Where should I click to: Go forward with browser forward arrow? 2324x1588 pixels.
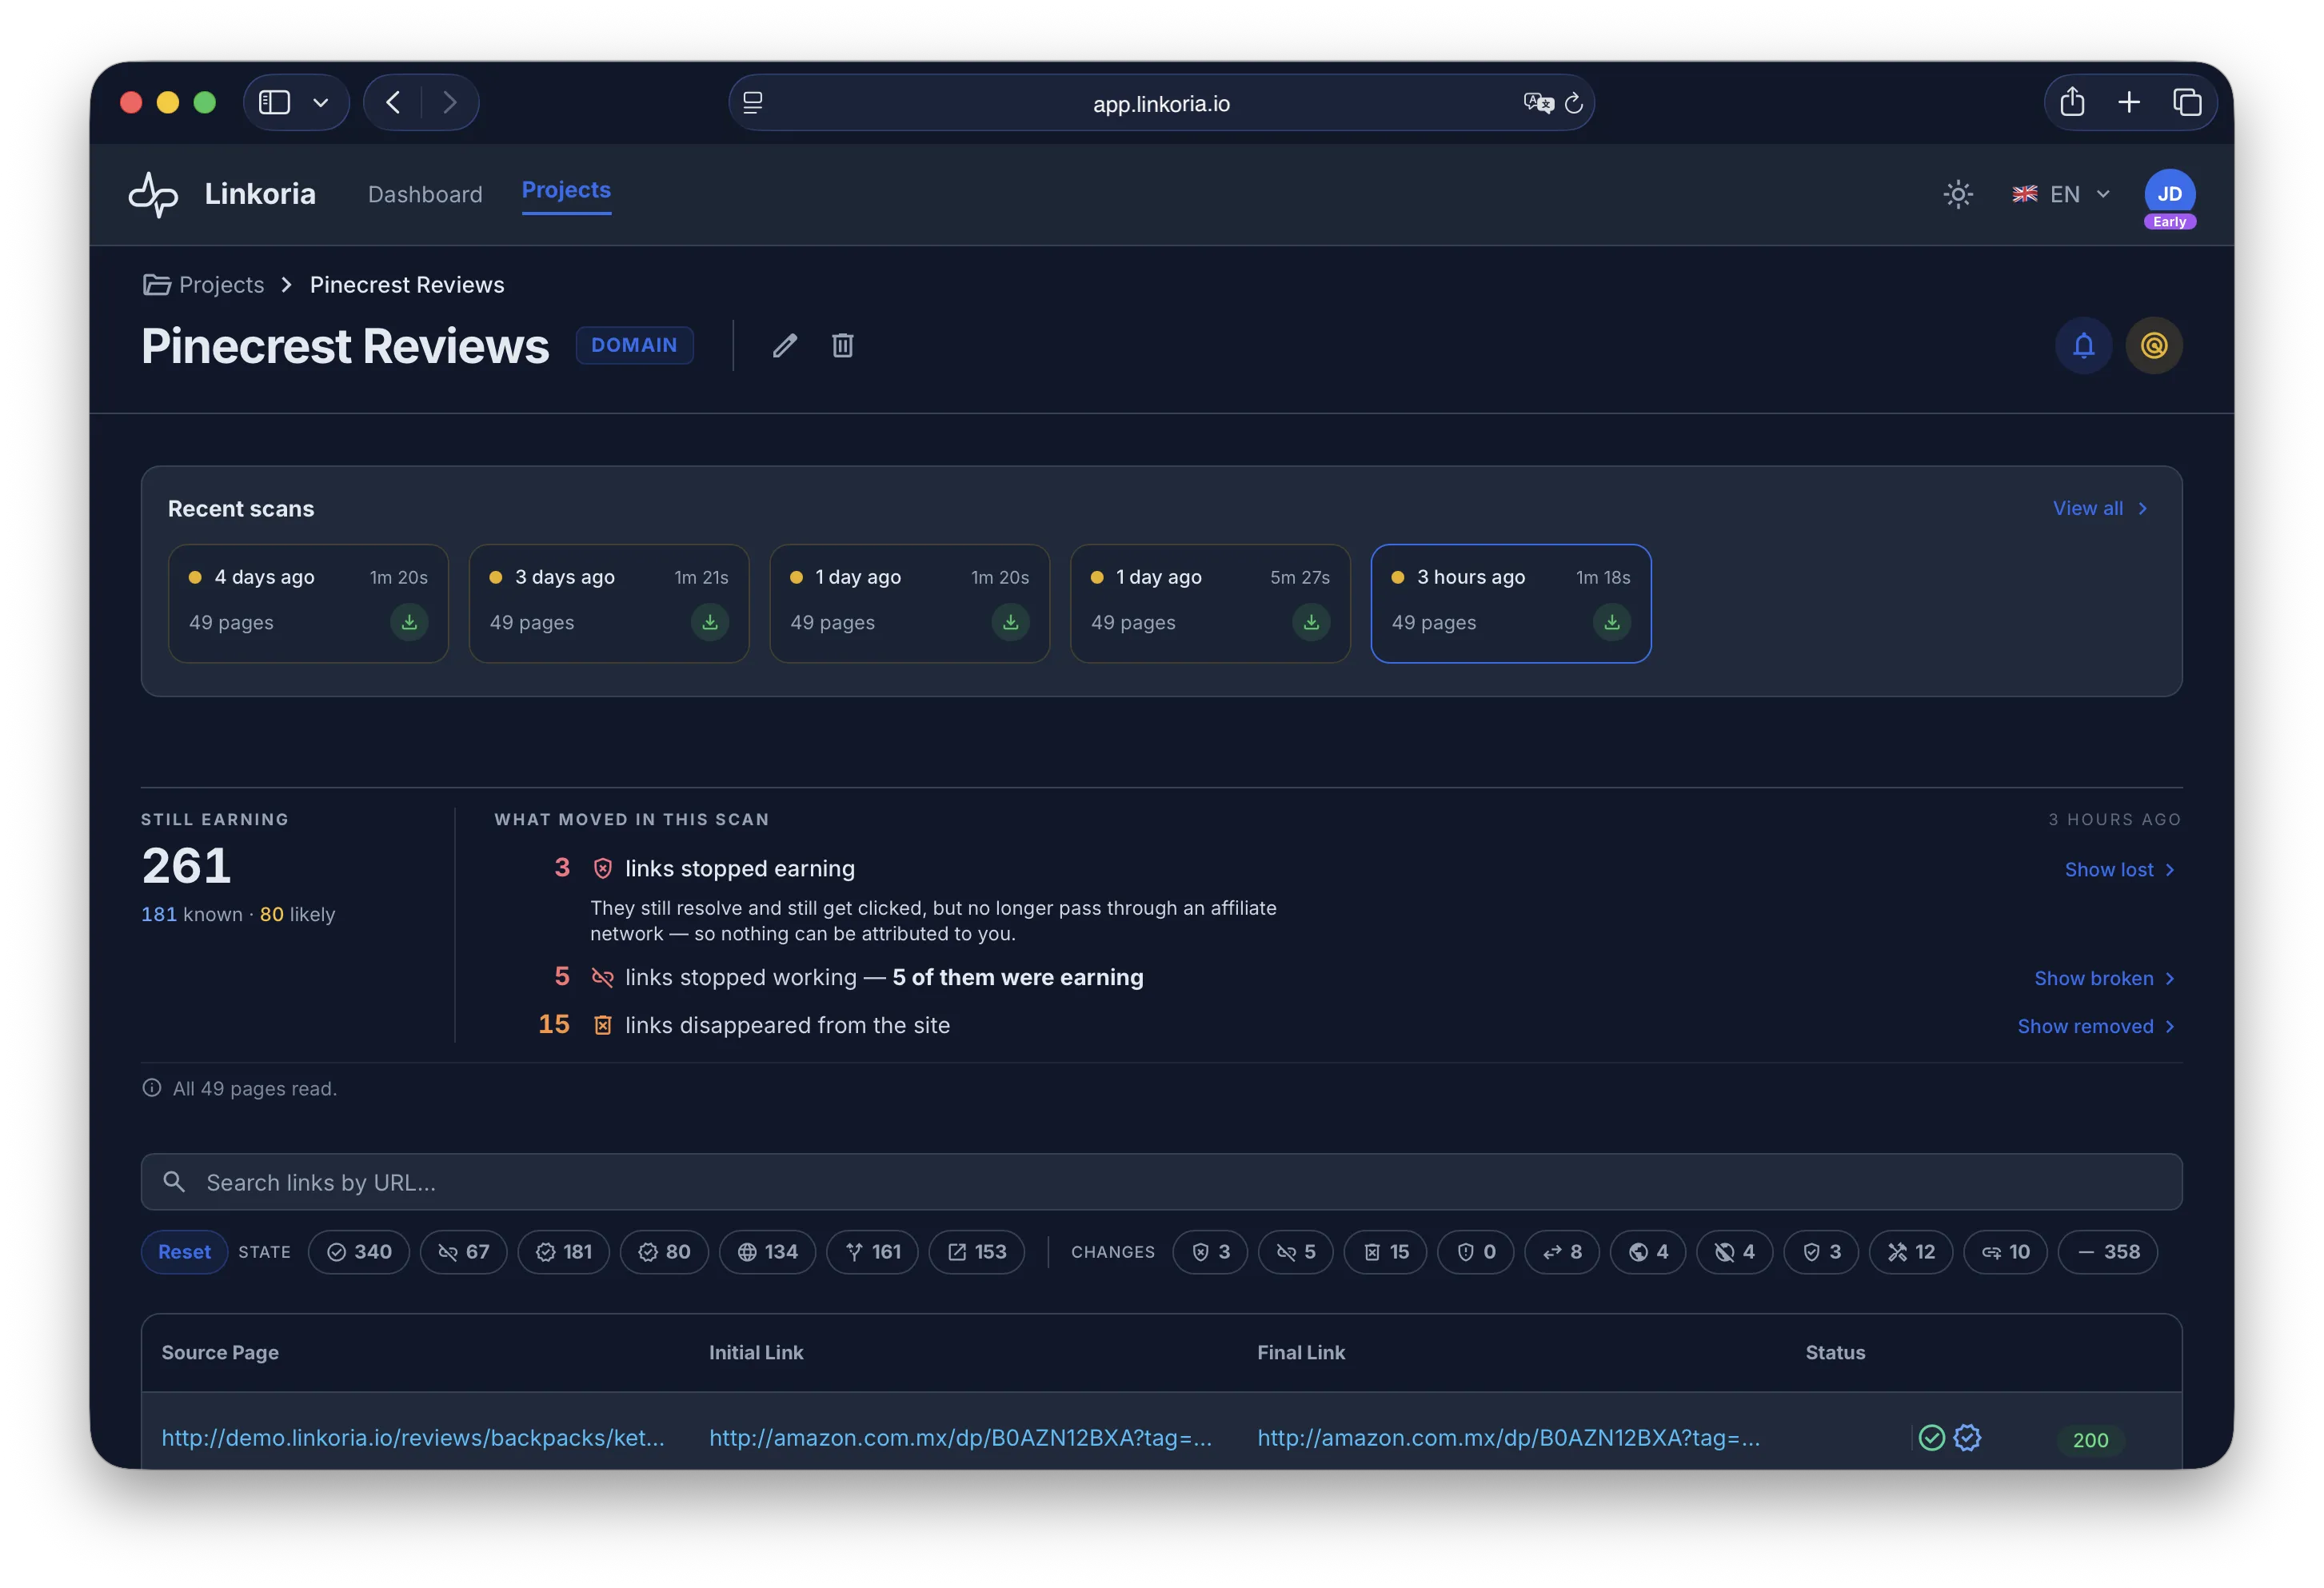click(x=450, y=102)
